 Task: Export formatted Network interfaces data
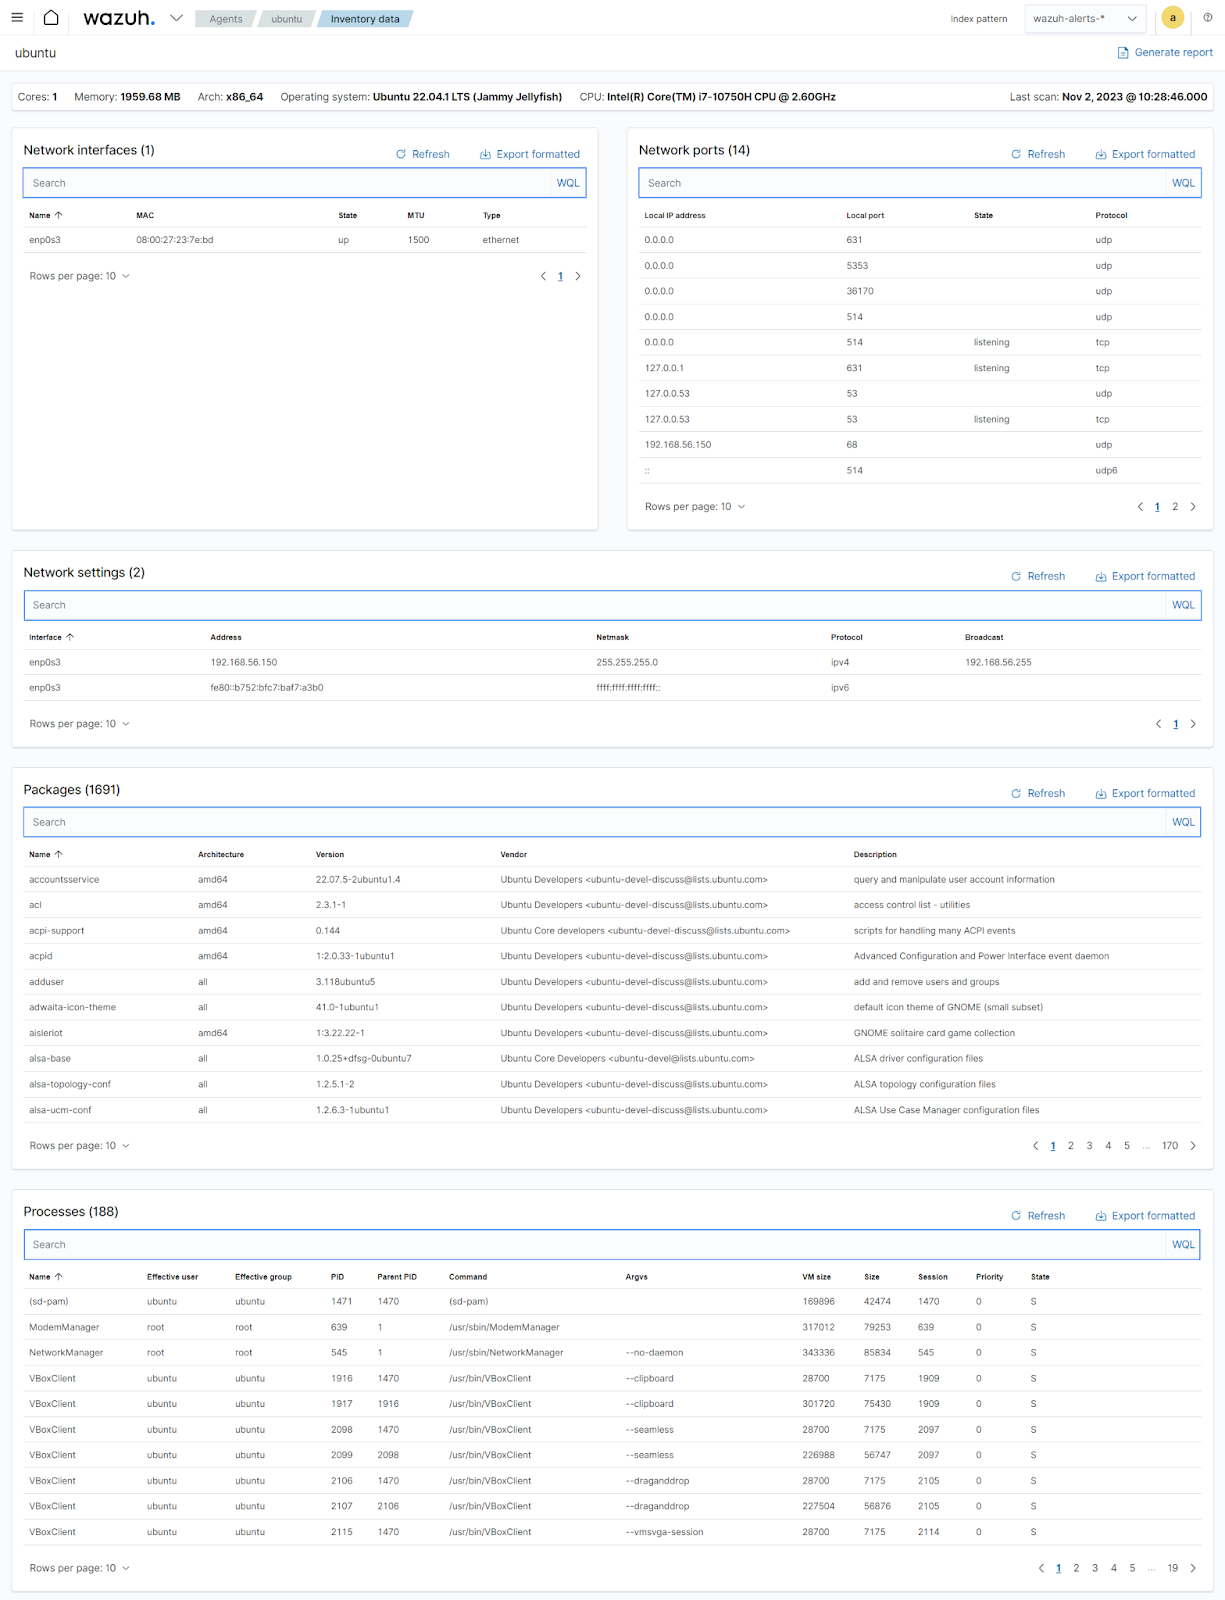pos(530,154)
